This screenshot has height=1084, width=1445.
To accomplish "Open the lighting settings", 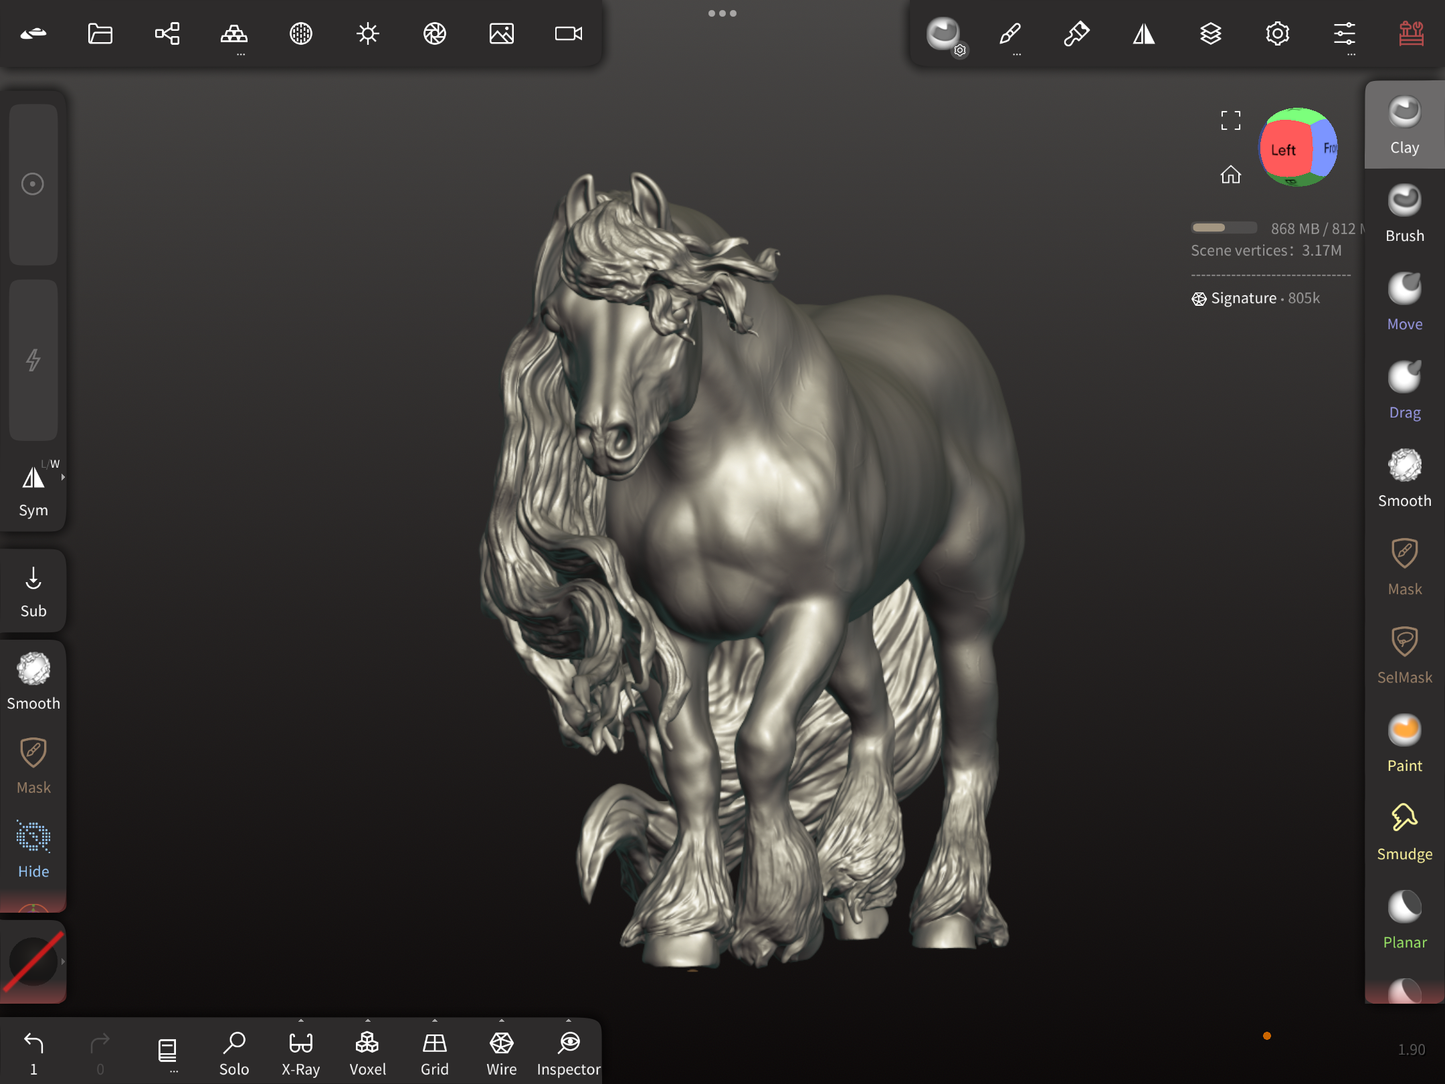I will point(368,34).
